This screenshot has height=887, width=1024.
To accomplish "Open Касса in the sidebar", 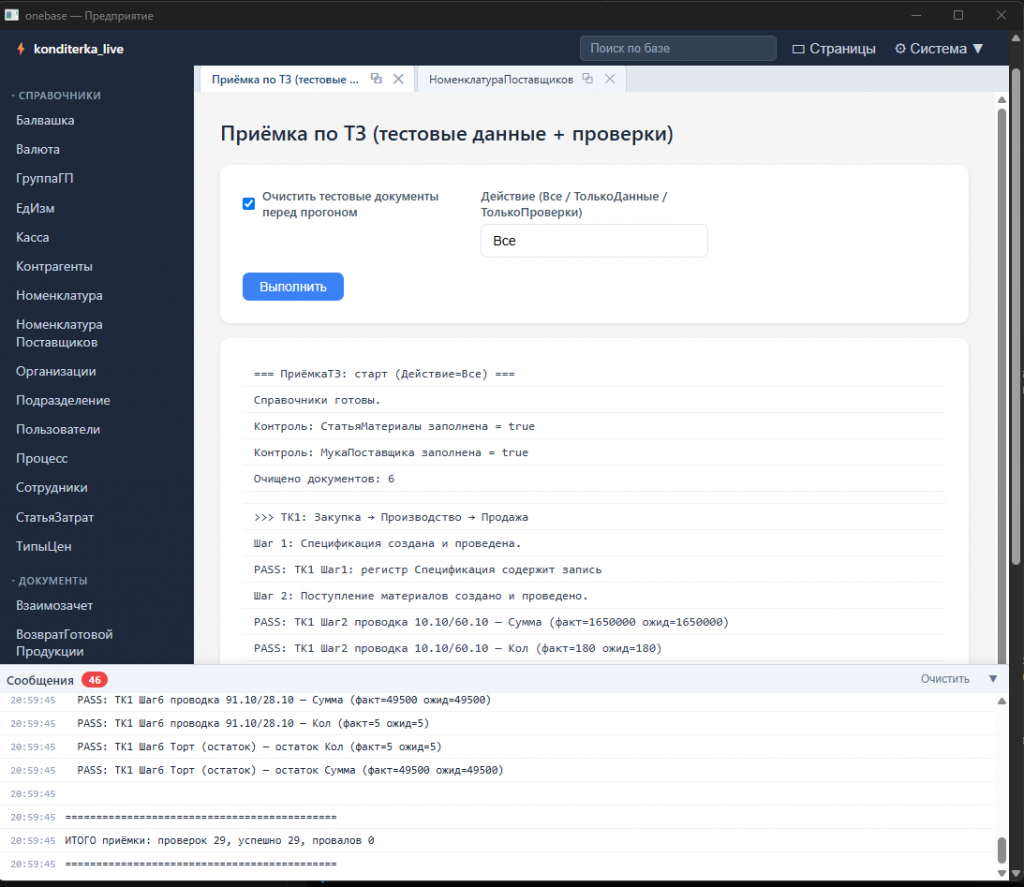I will [33, 237].
